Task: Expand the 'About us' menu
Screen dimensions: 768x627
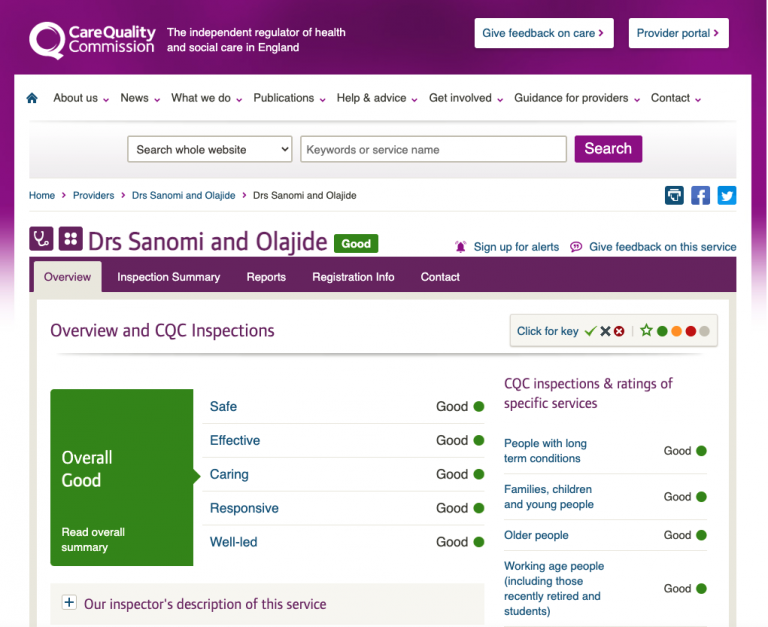Action: 81,98
